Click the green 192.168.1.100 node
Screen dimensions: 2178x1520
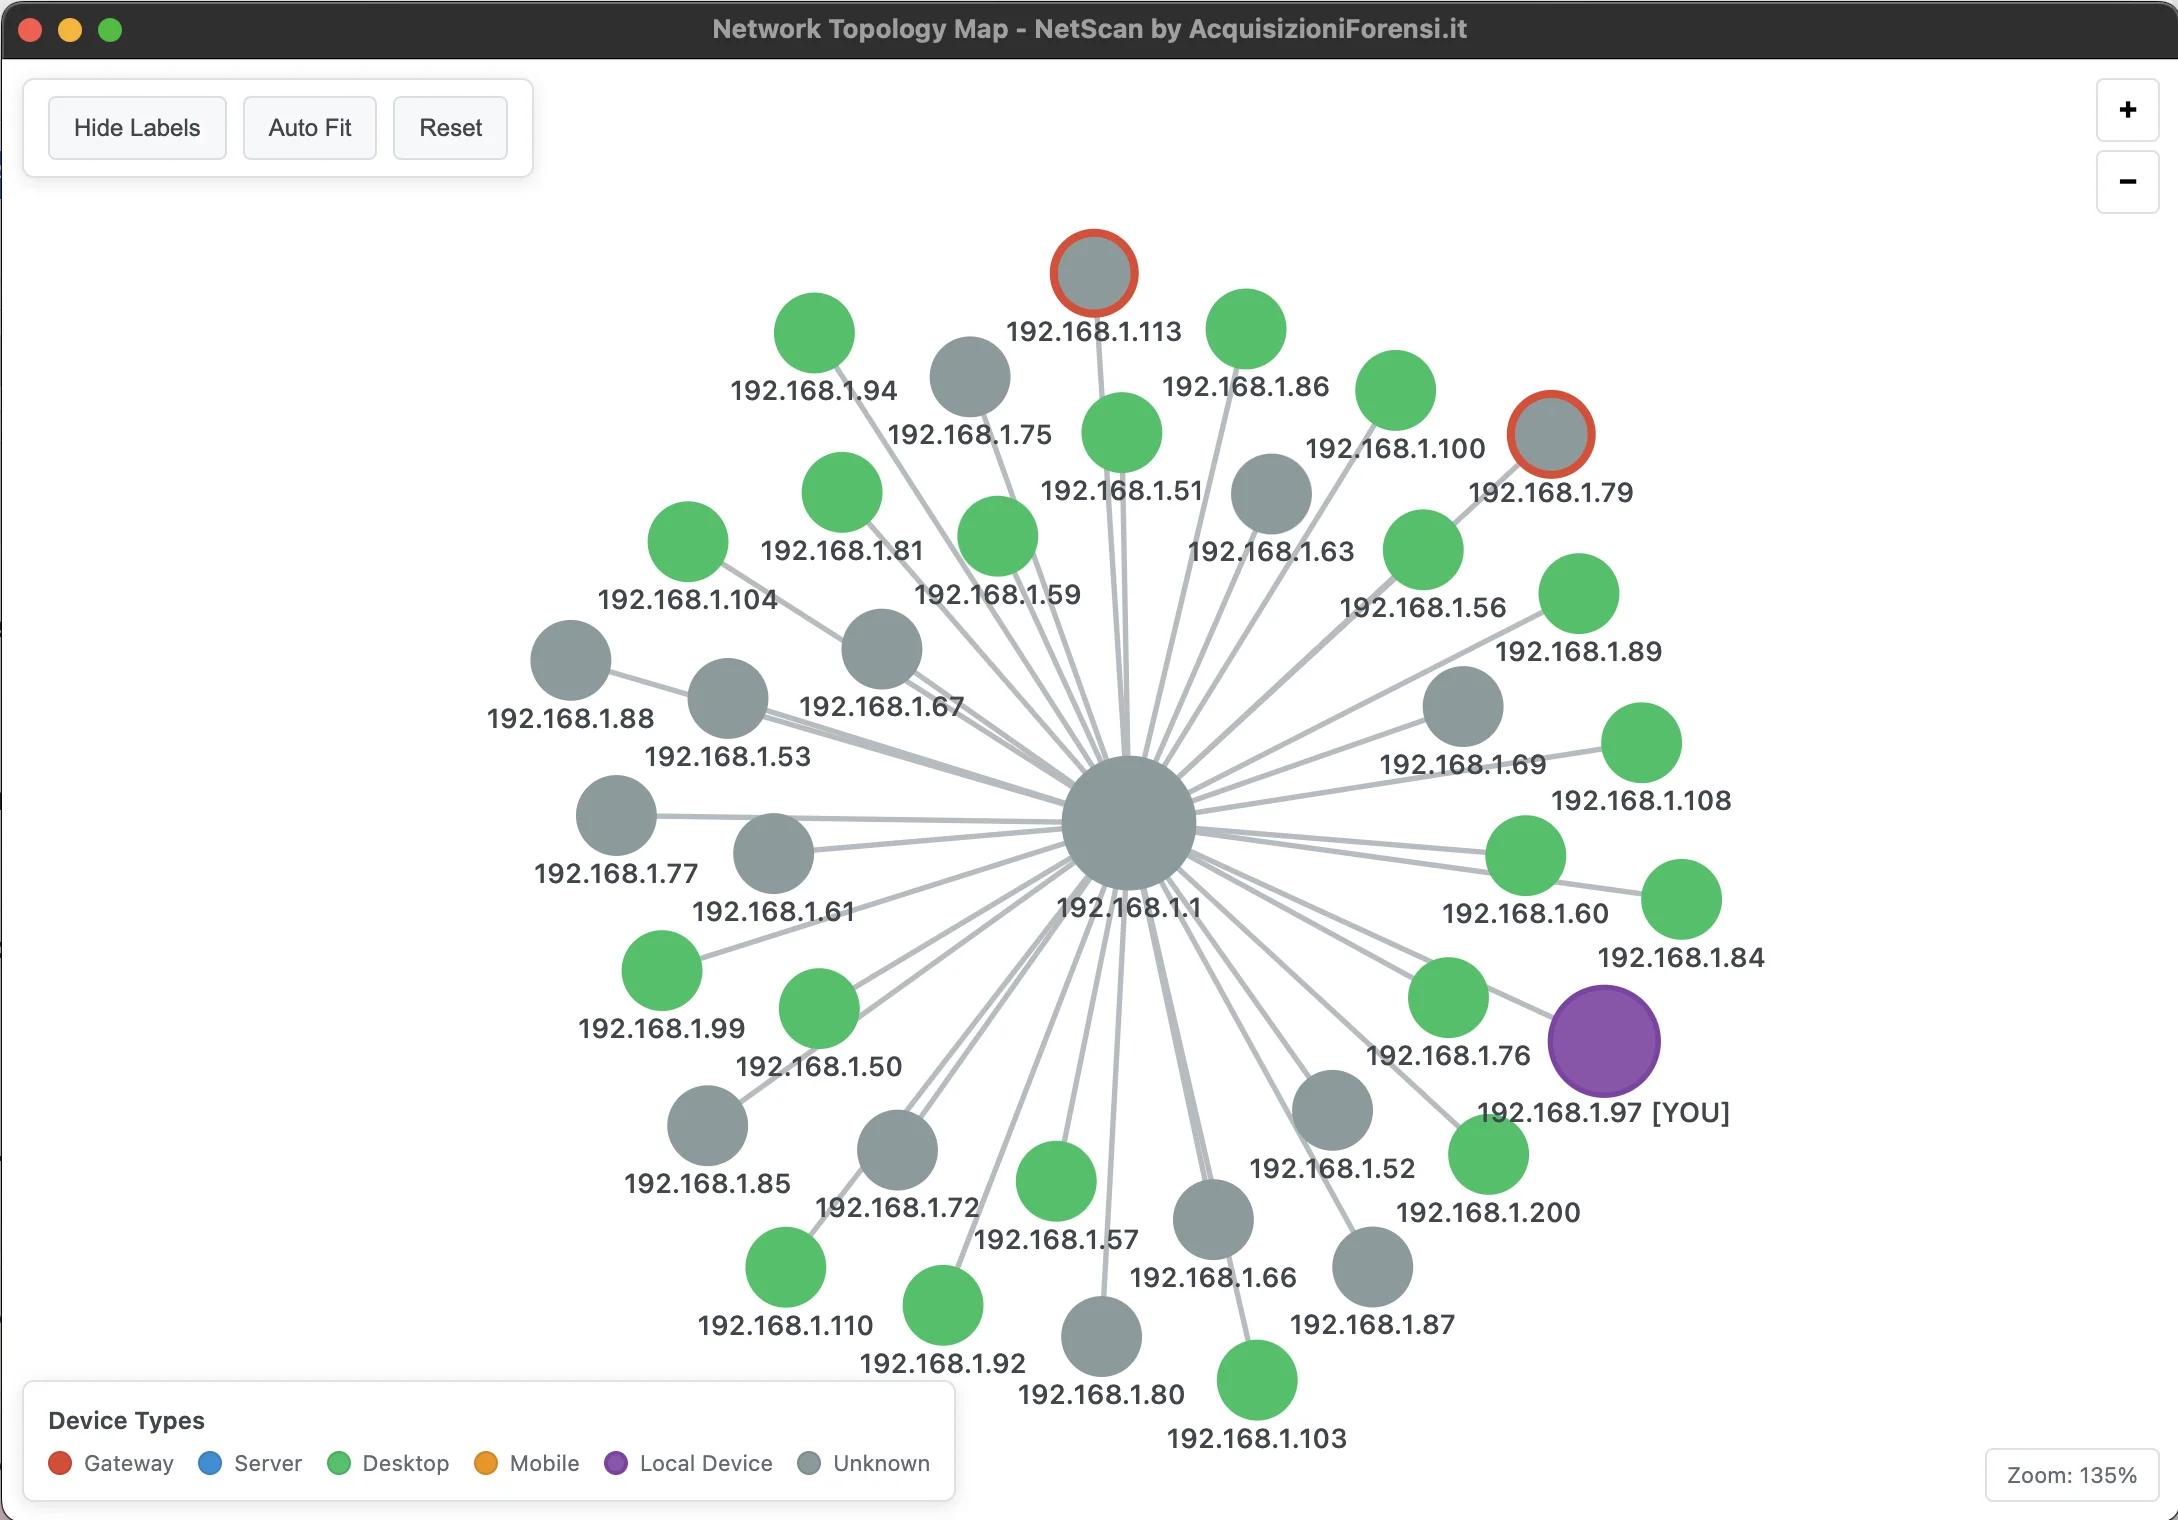[x=1396, y=390]
